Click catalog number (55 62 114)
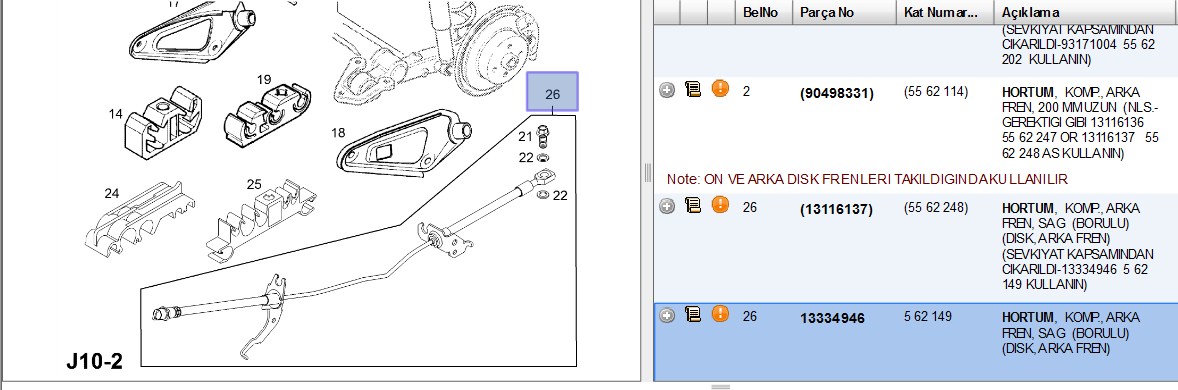 (x=936, y=92)
